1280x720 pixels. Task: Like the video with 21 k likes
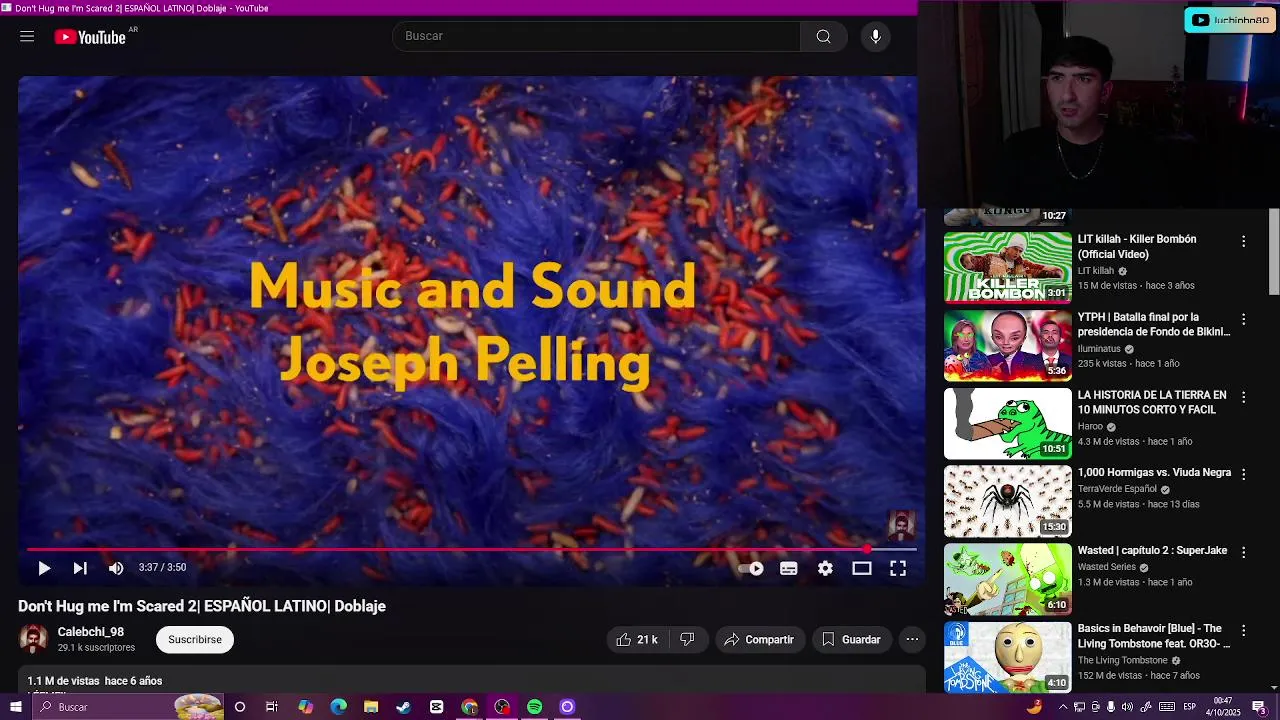(x=637, y=640)
